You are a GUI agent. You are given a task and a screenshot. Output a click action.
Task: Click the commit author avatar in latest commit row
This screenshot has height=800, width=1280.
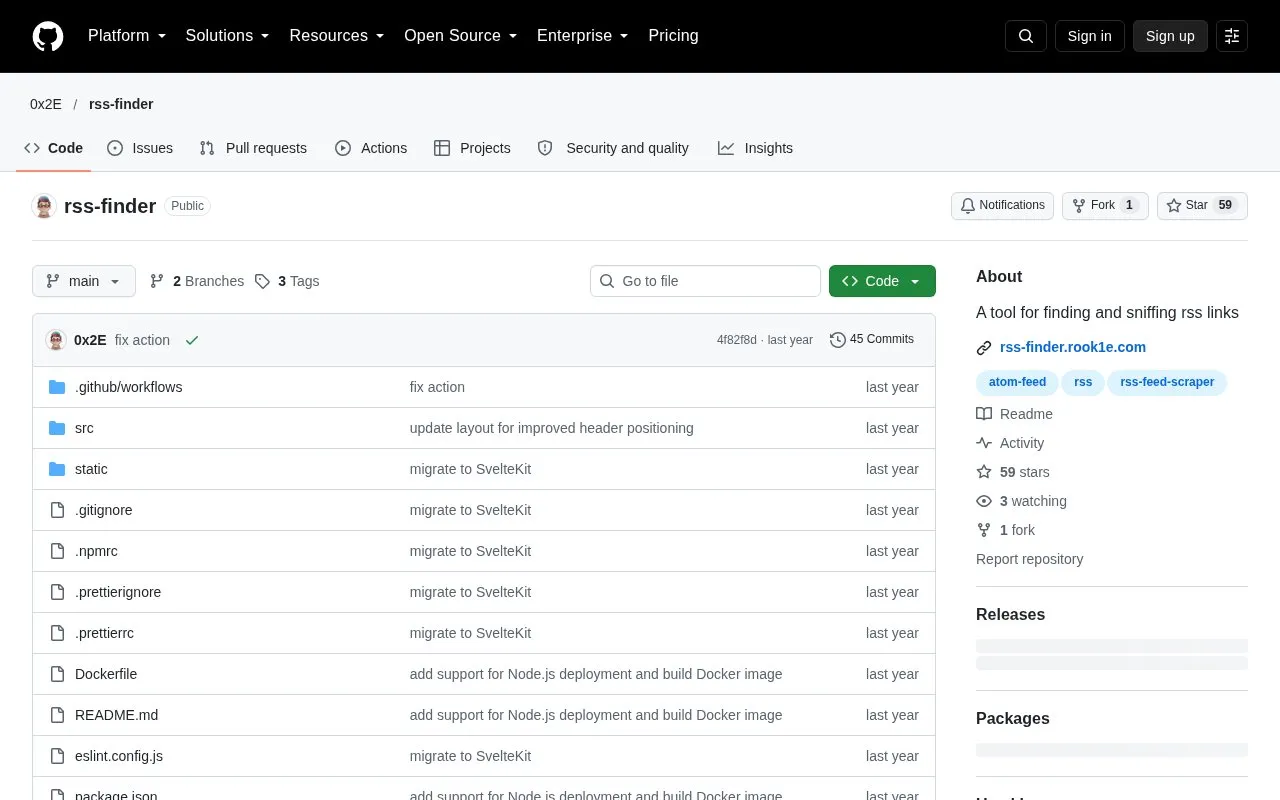56,340
